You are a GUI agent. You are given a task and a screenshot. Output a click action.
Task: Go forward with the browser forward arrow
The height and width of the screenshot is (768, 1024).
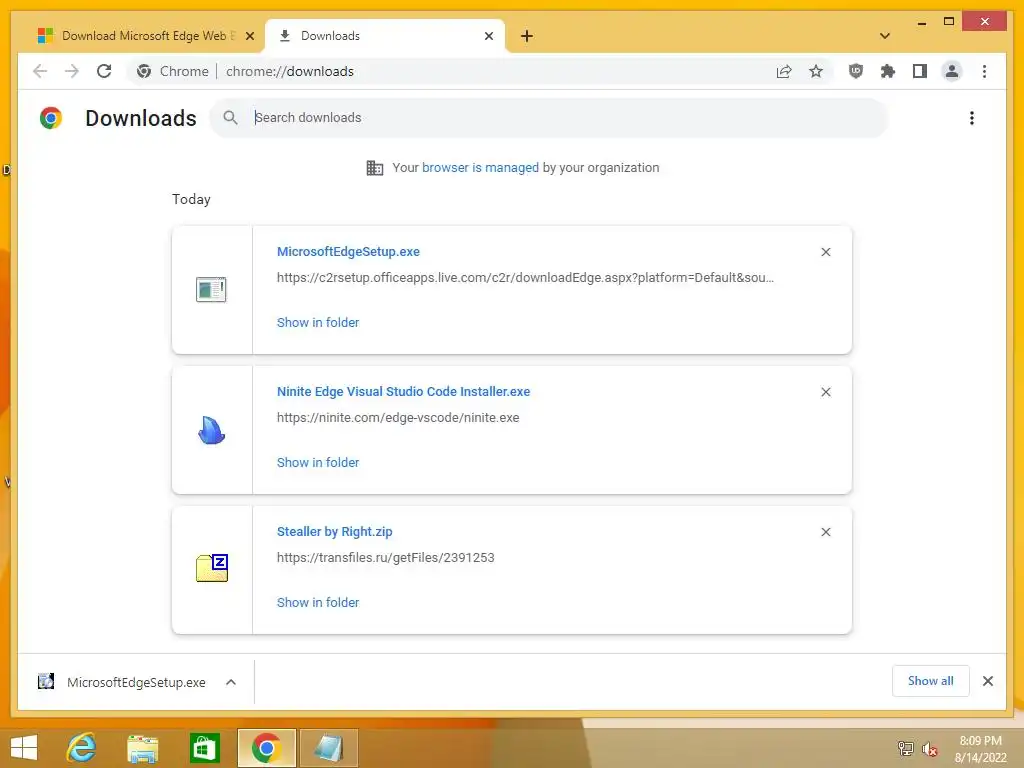(x=72, y=71)
